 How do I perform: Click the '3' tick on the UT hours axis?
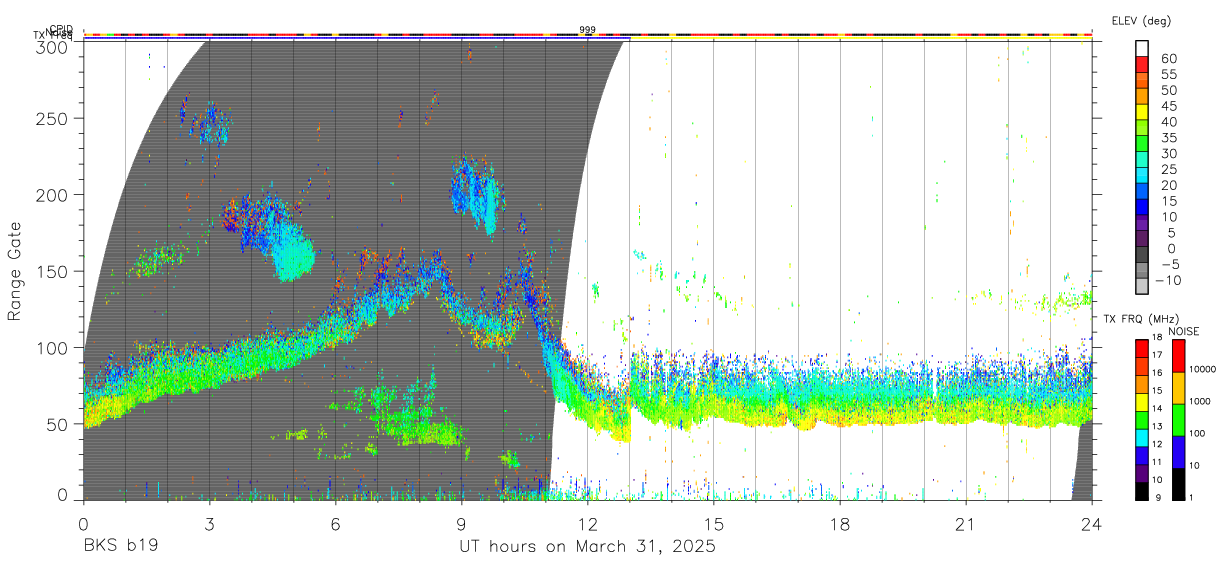pos(209,525)
